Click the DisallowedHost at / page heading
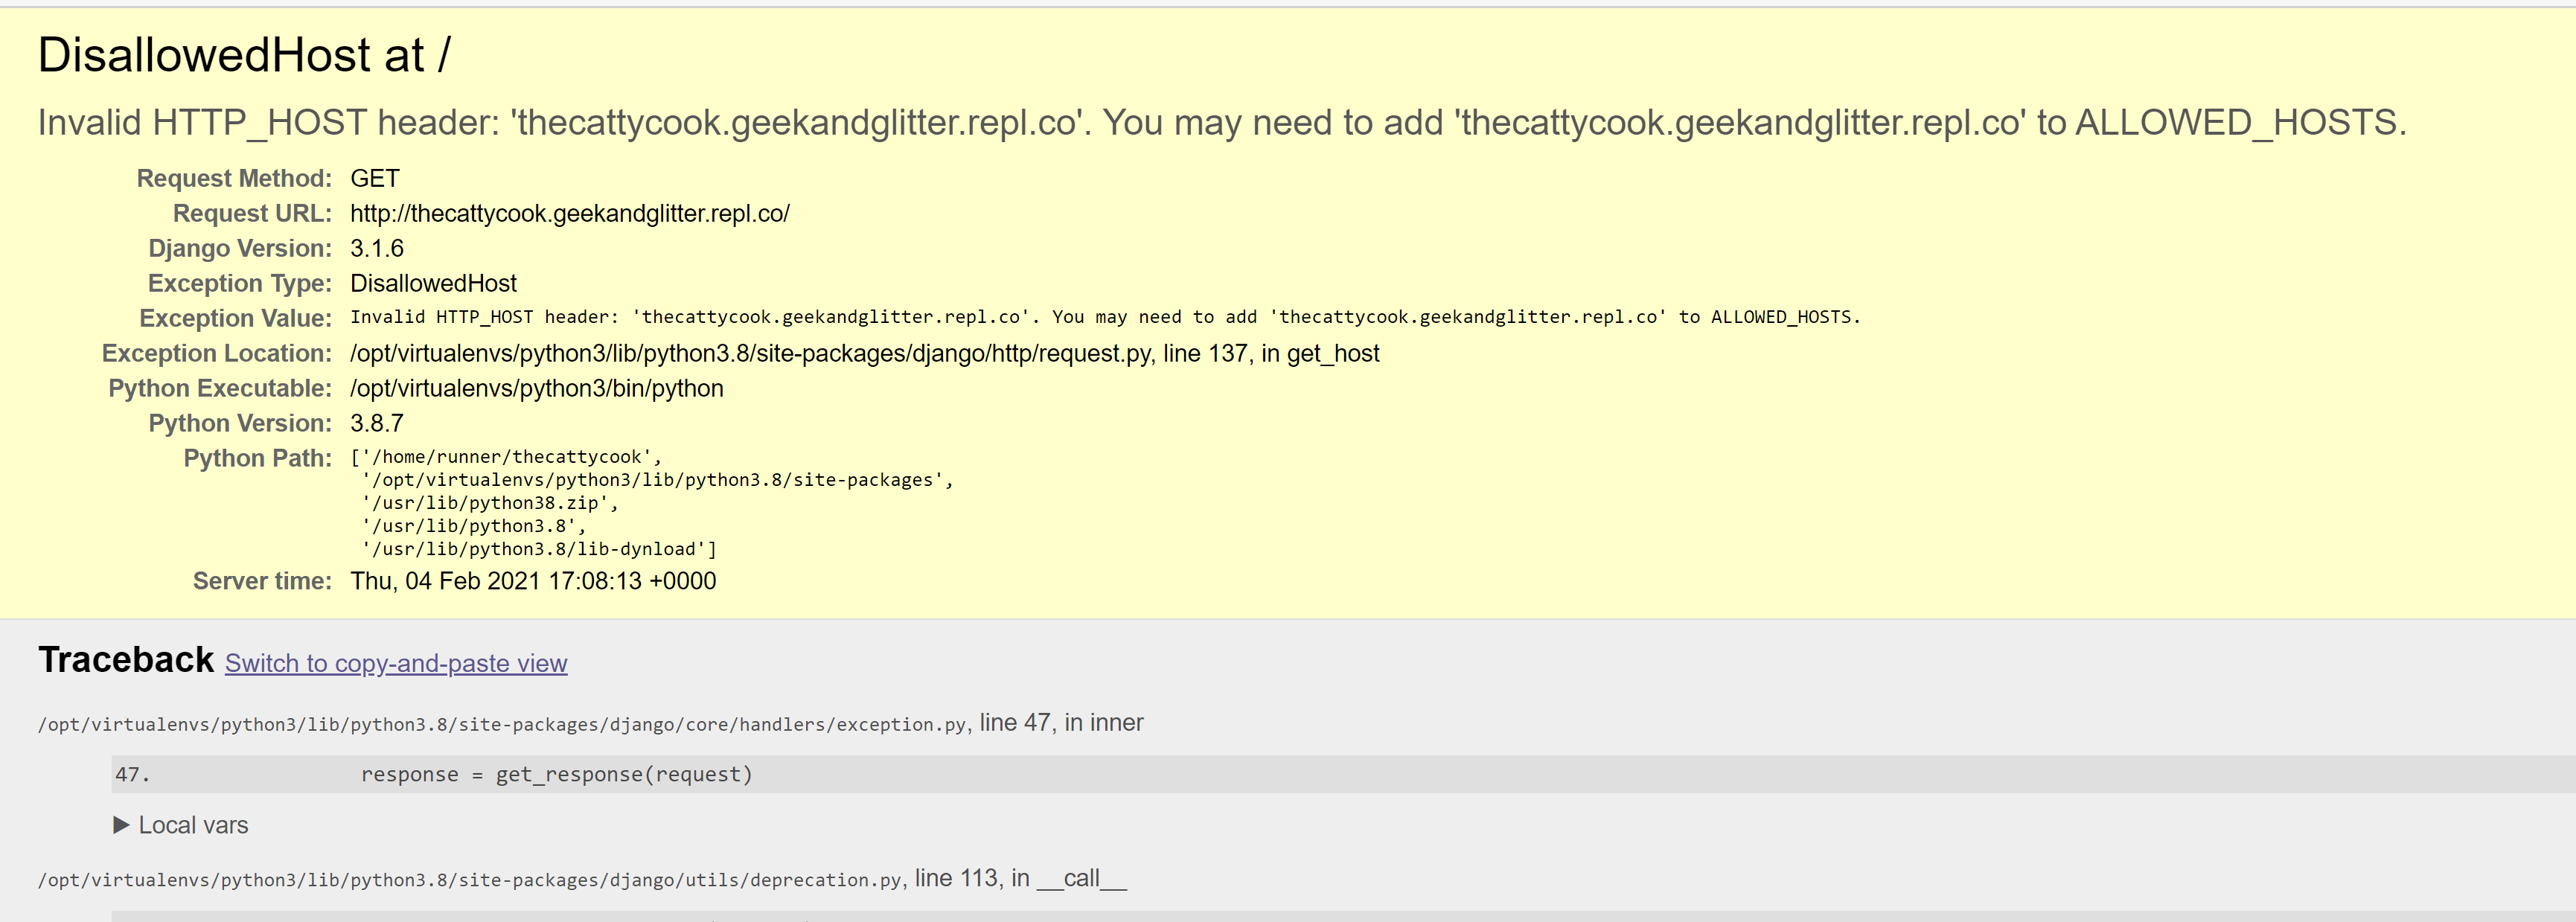This screenshot has width=2576, height=922. click(244, 55)
